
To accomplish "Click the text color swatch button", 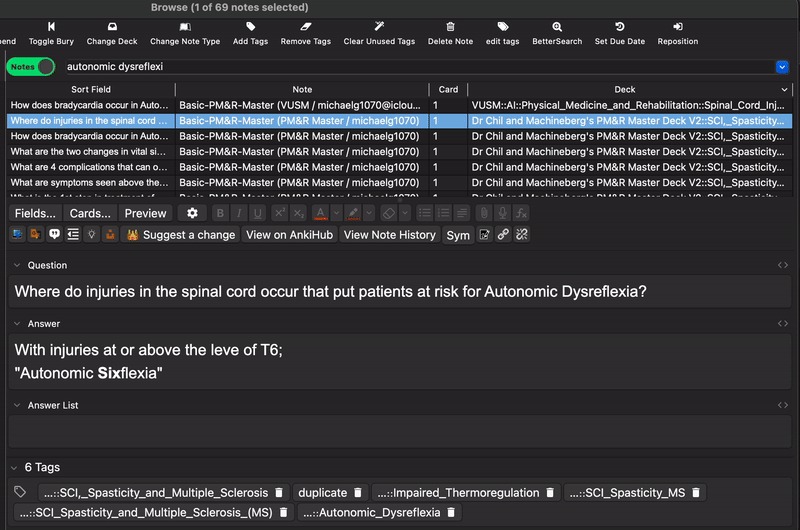I will (320, 213).
